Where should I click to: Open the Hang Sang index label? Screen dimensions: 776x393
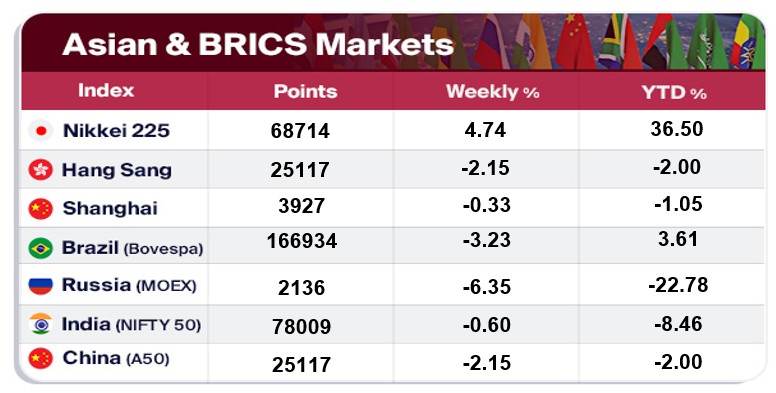point(117,170)
